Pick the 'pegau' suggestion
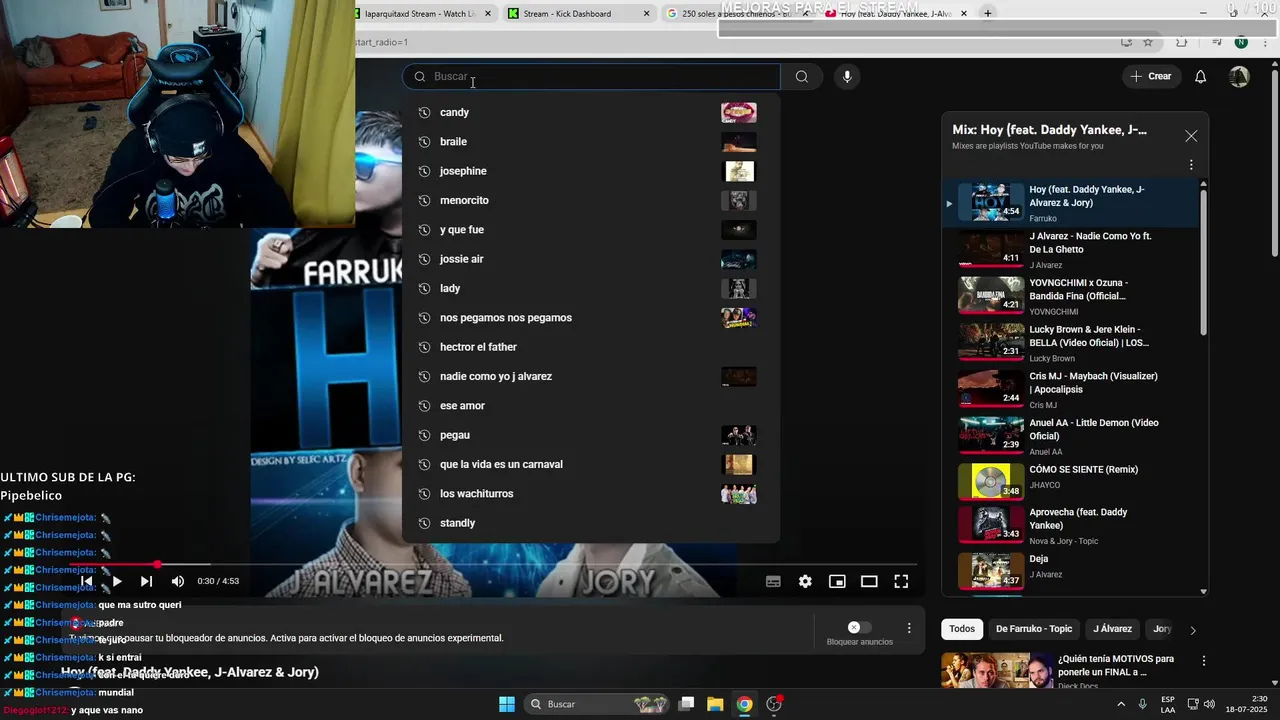Viewport: 1280px width, 720px height. pos(590,435)
